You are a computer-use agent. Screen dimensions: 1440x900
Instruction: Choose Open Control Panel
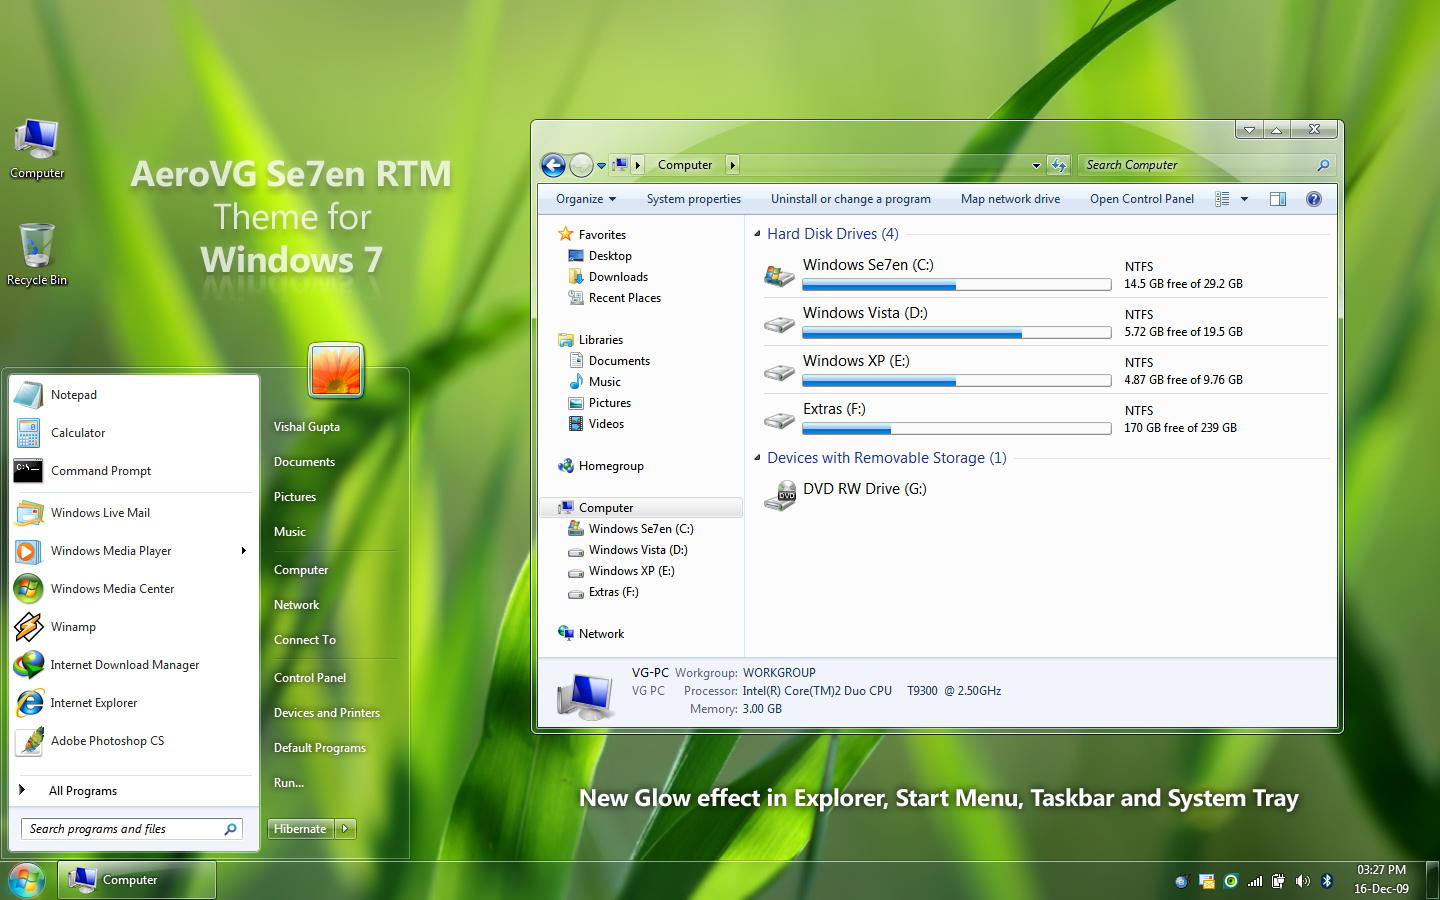pyautogui.click(x=1142, y=199)
